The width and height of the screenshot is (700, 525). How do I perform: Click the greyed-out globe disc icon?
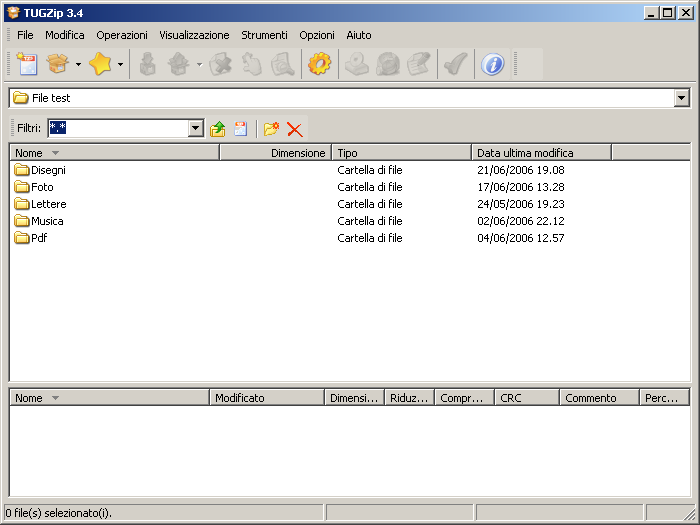[388, 64]
